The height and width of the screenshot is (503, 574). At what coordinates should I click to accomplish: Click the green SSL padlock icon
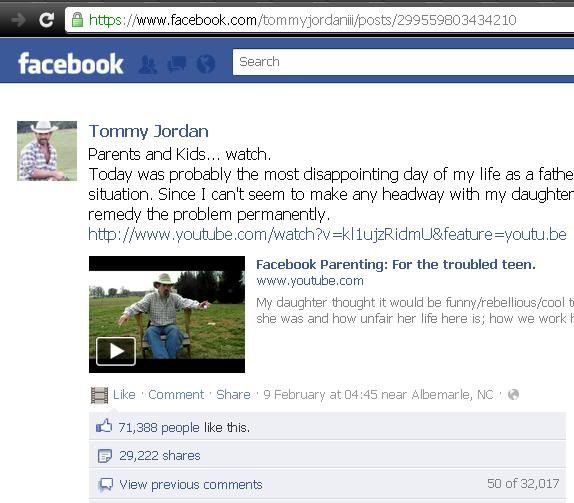click(x=77, y=19)
